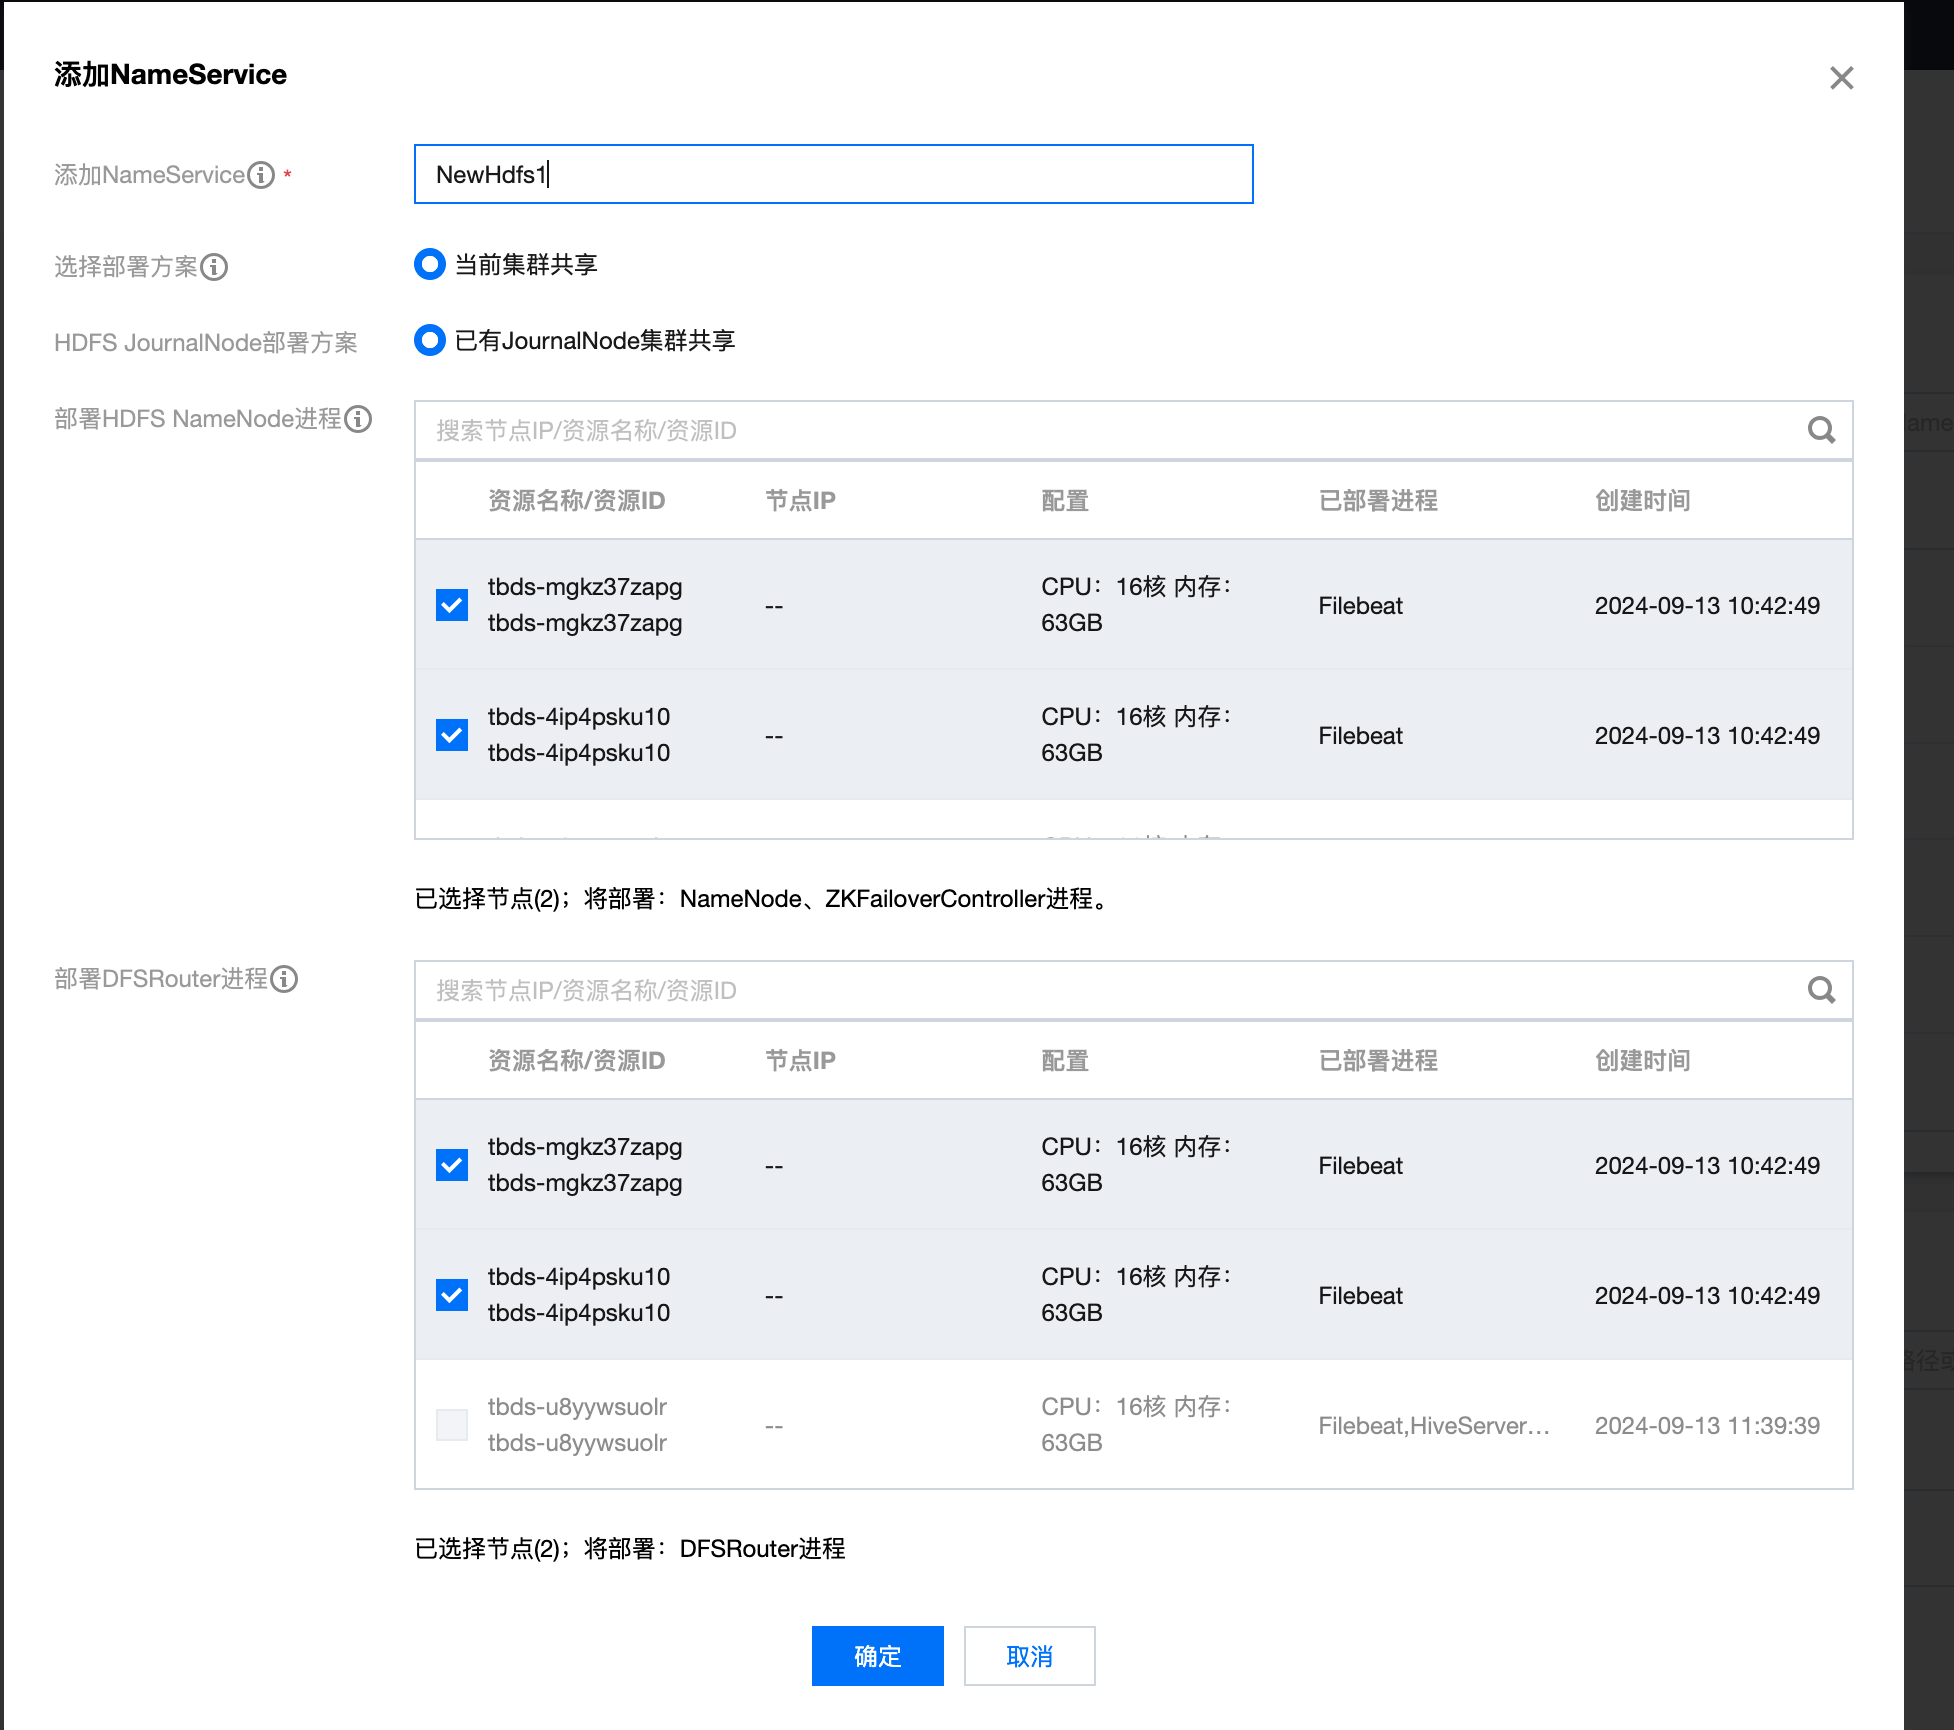Close the 添加NameService dialog with X

(1841, 78)
